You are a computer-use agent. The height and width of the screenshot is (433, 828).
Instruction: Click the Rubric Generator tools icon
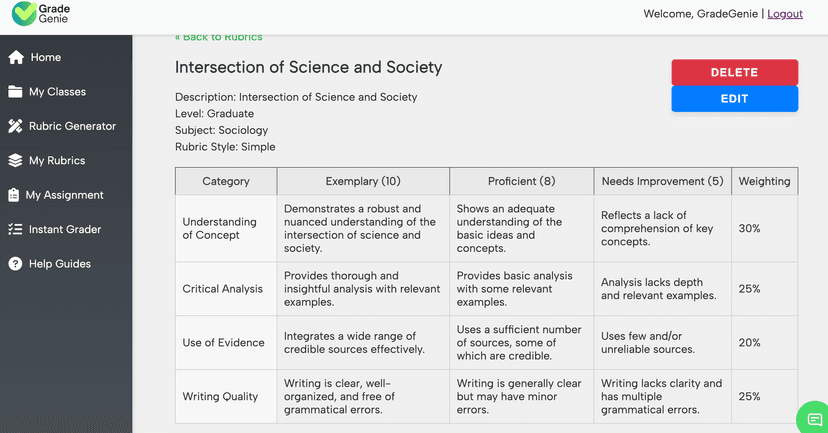[16, 126]
